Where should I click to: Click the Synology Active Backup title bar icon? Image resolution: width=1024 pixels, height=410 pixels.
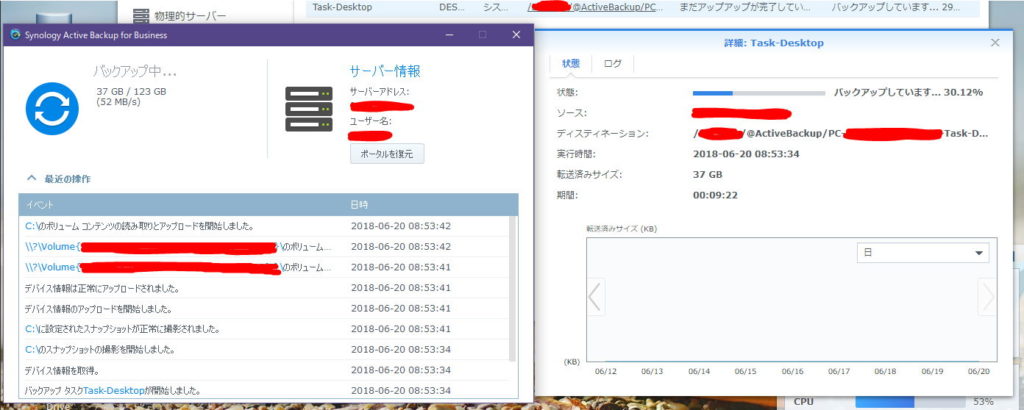coord(16,35)
